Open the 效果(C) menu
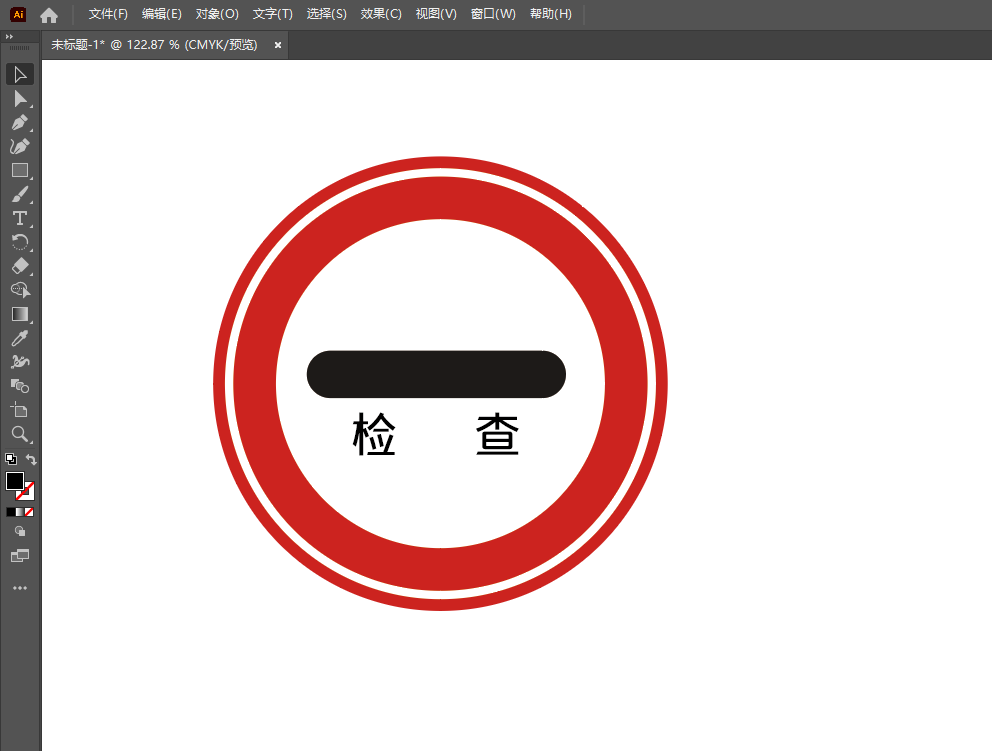 coord(381,14)
